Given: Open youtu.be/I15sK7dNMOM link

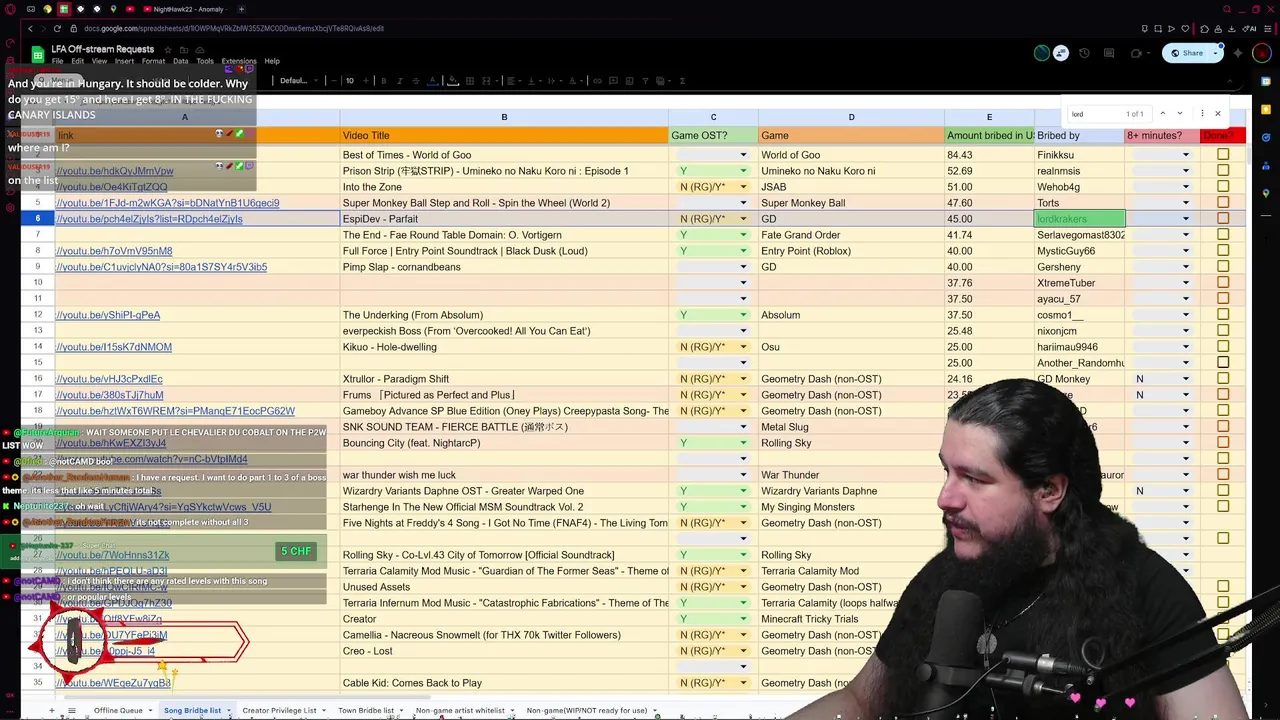Looking at the screenshot, I should click(114, 347).
